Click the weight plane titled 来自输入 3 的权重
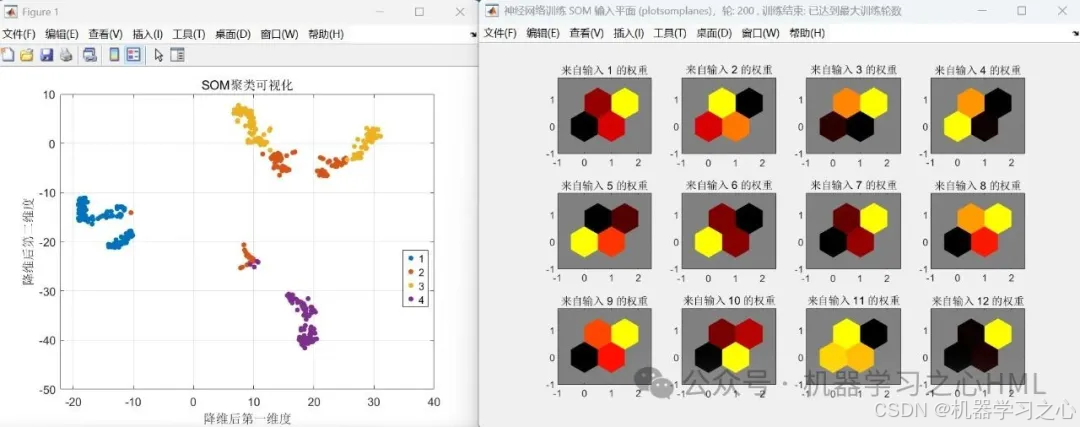 coord(853,115)
